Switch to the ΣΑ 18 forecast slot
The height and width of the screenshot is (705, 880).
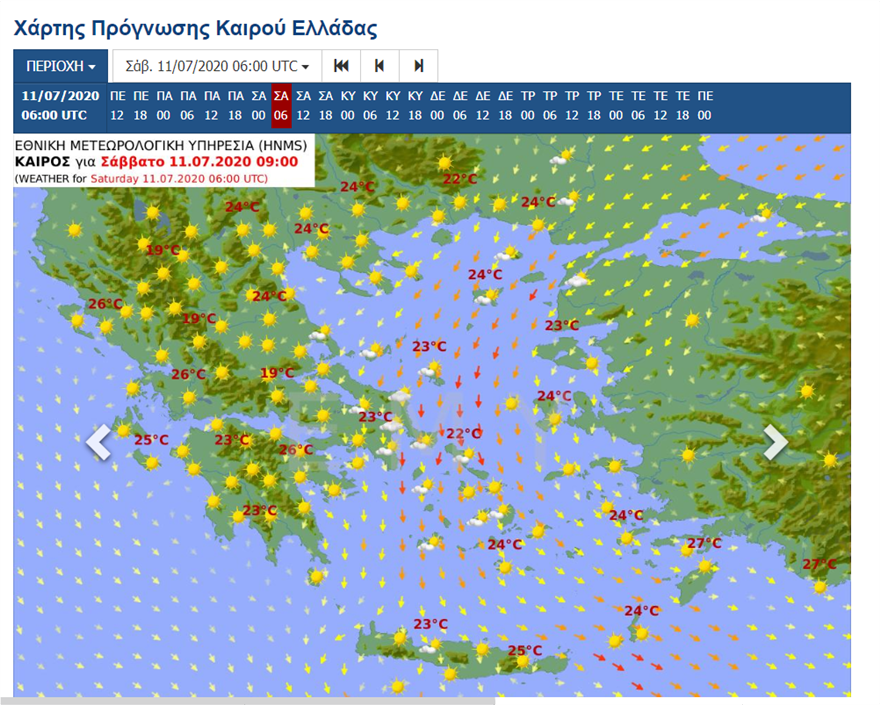click(x=326, y=106)
